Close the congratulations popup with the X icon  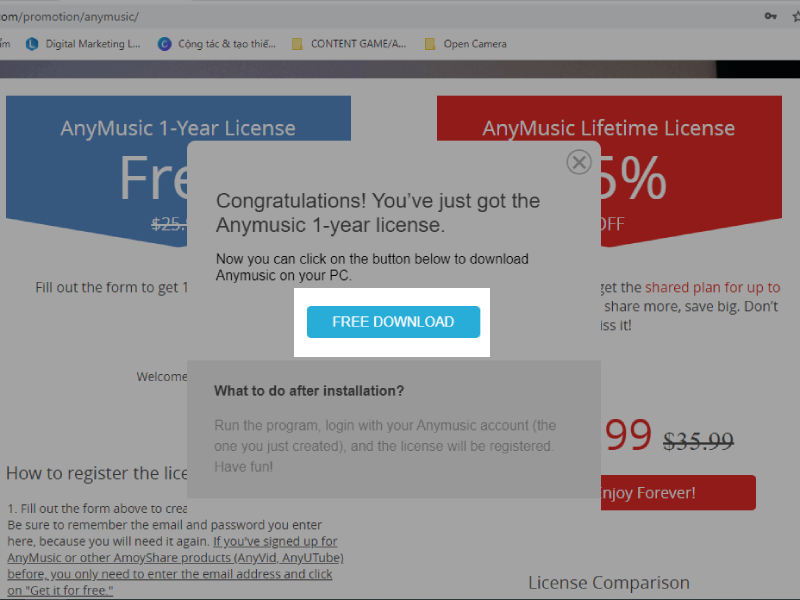pyautogui.click(x=579, y=162)
